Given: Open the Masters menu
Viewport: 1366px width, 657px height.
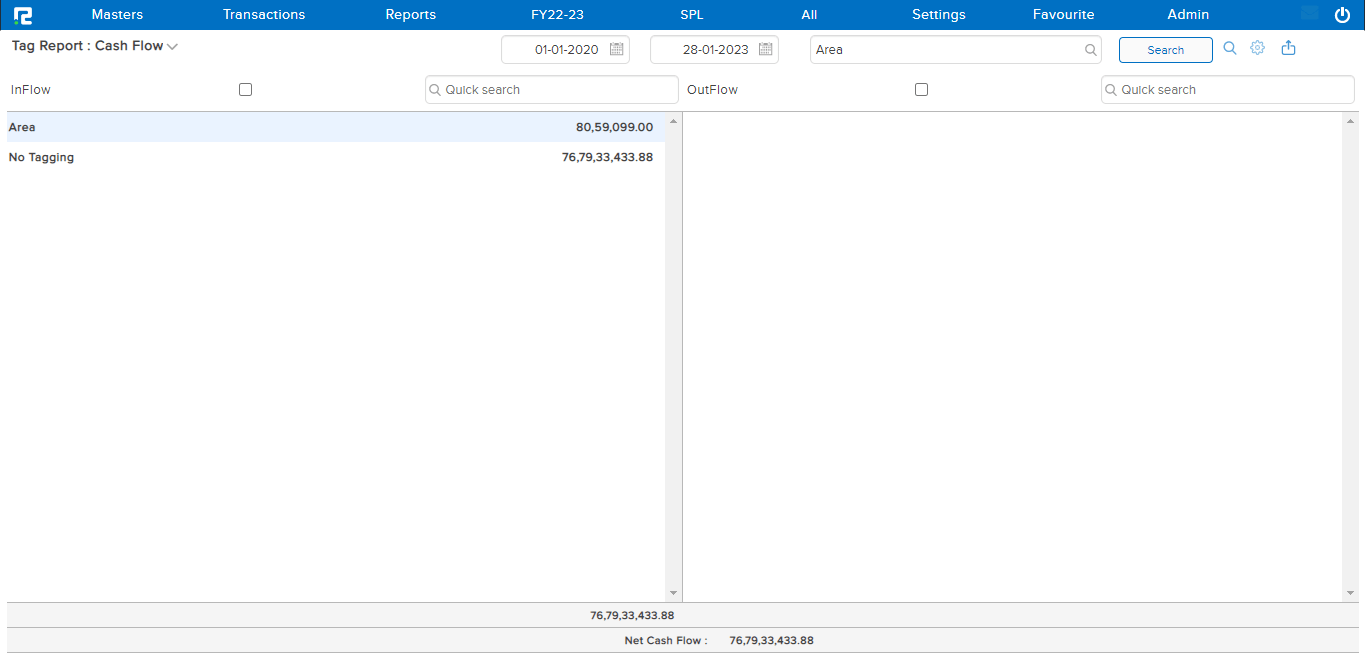Looking at the screenshot, I should pyautogui.click(x=117, y=15).
